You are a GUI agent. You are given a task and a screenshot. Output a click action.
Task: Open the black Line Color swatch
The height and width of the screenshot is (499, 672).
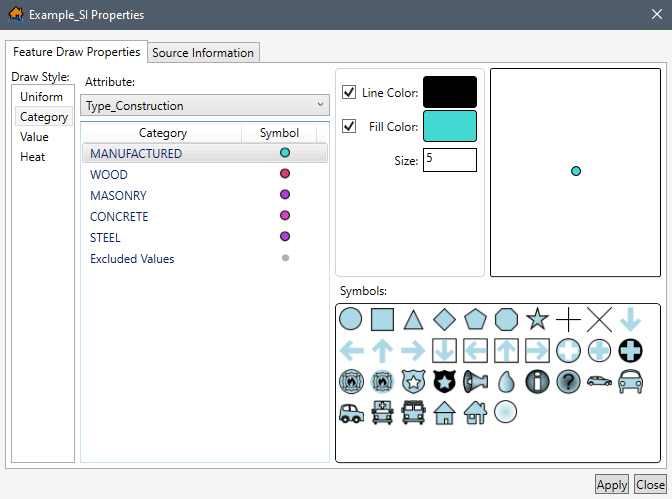point(450,92)
